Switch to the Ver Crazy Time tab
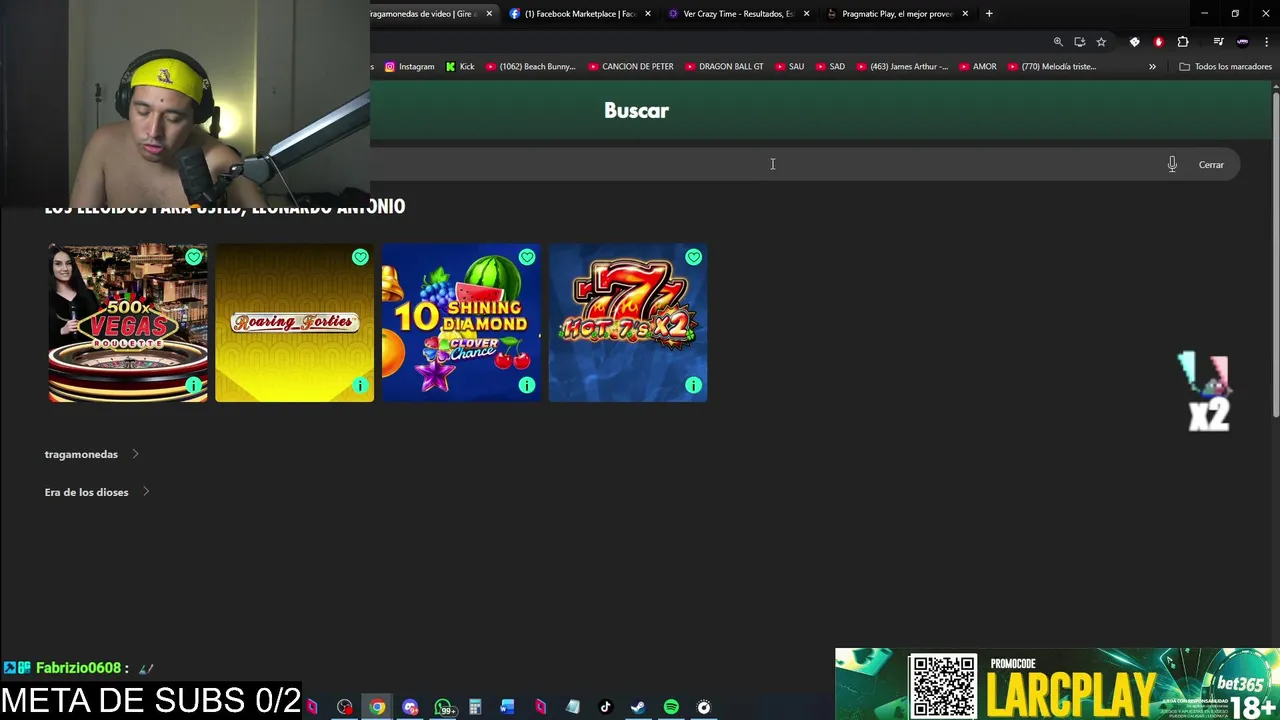The height and width of the screenshot is (720, 1280). (x=737, y=14)
